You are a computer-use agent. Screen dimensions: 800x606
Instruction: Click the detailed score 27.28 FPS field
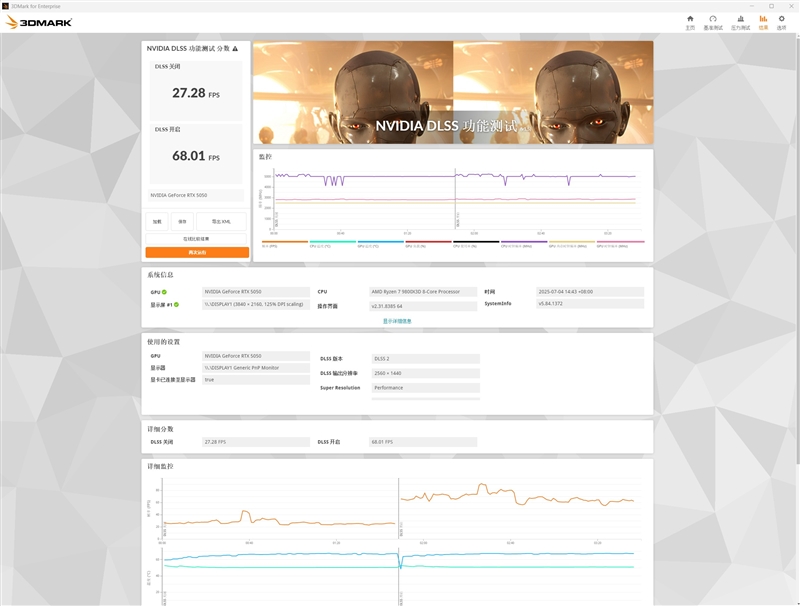(x=256, y=442)
